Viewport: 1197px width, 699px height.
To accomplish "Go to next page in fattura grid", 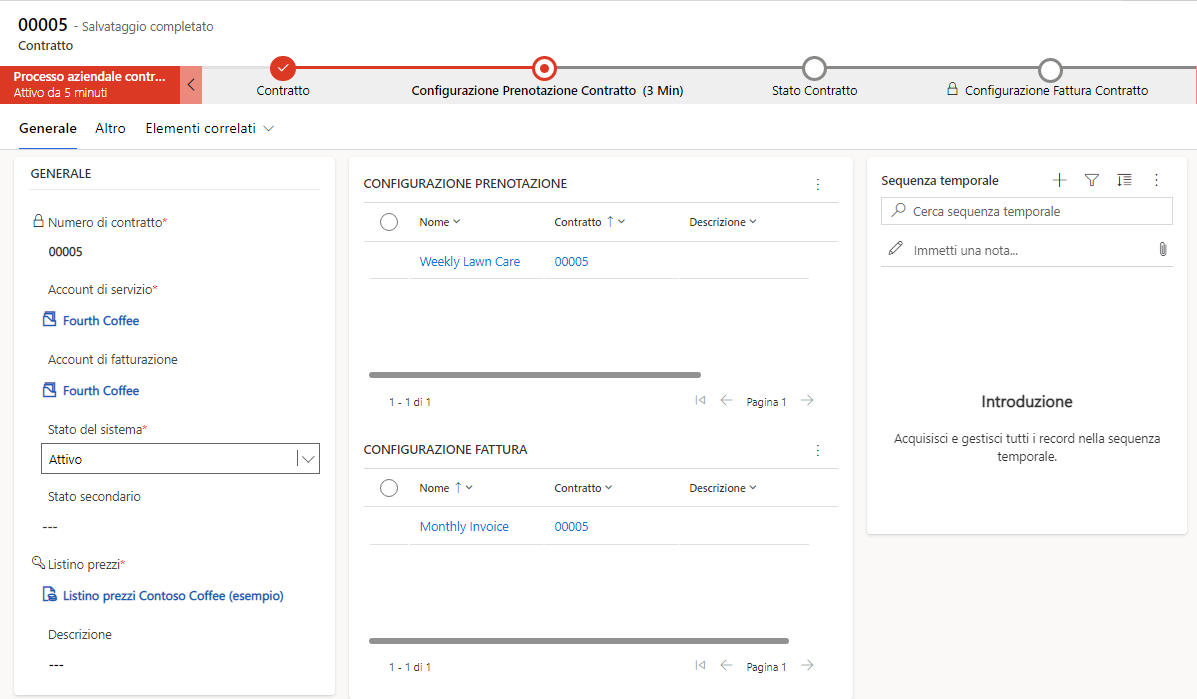I will (807, 665).
